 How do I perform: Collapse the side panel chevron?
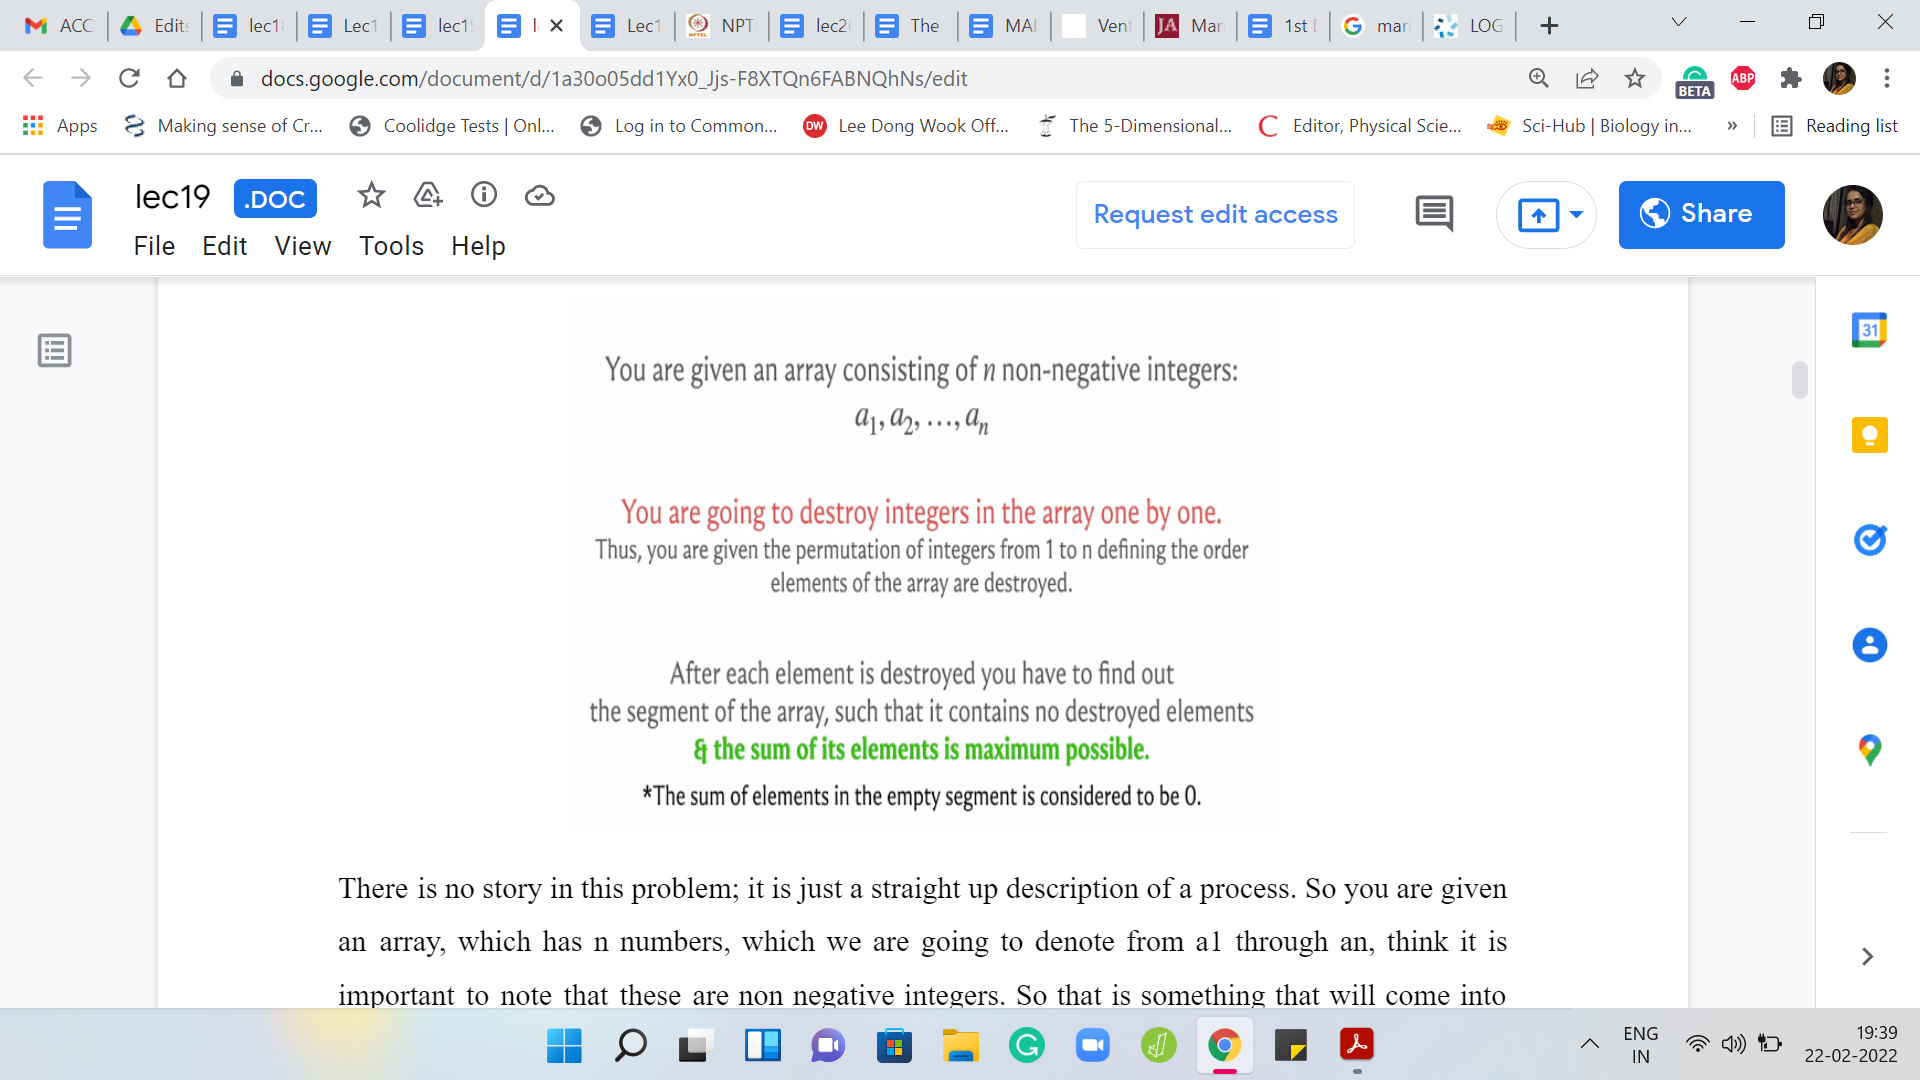pyautogui.click(x=1867, y=957)
